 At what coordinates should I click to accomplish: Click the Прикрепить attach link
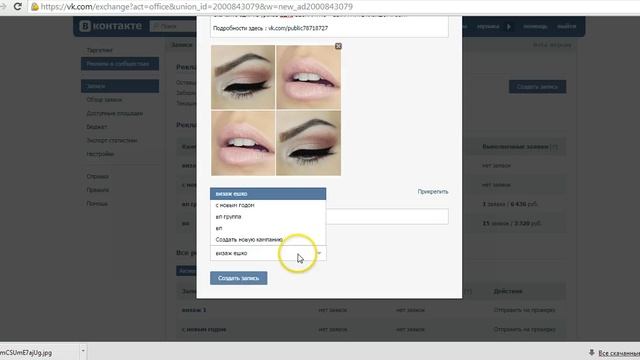433,191
